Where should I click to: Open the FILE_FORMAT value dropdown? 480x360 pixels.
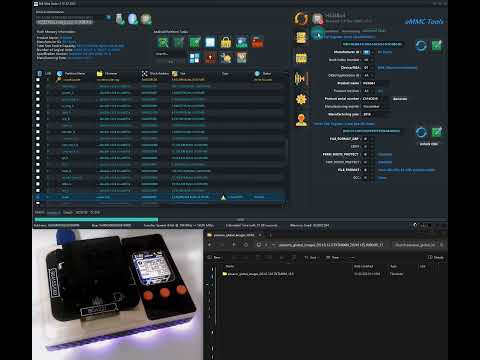(368, 170)
